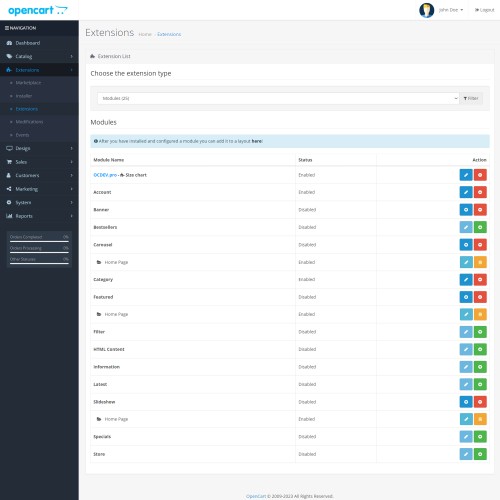The height and width of the screenshot is (500, 500).
Task: Edit the OCDEV.pro Size chart module
Action: [466, 175]
